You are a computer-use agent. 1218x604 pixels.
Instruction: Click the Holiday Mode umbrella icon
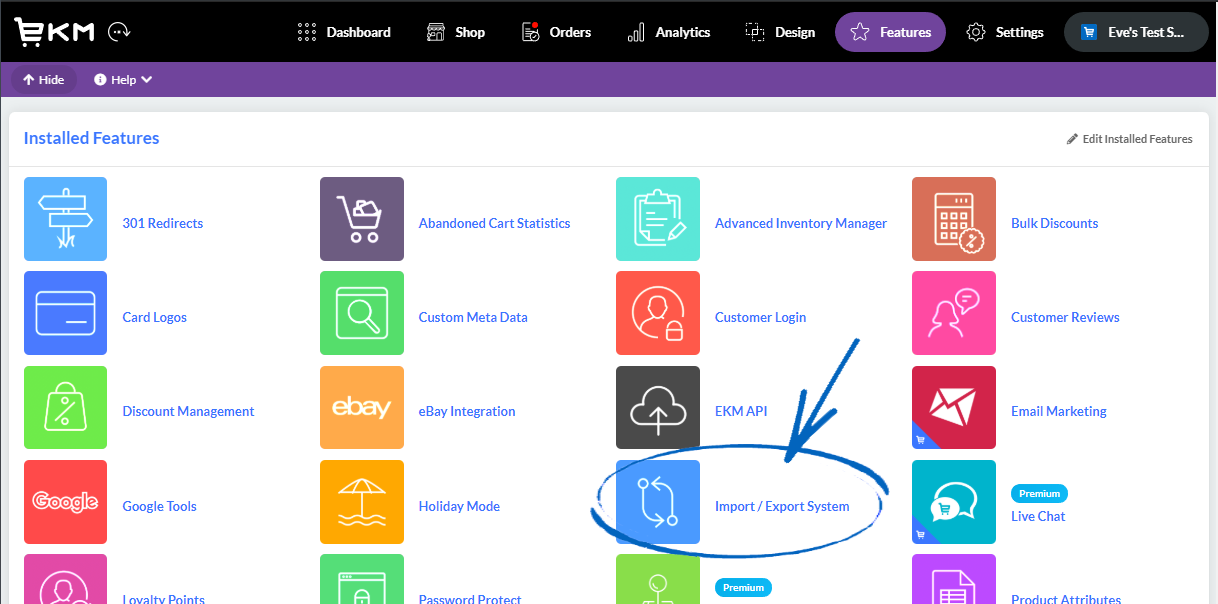(362, 502)
